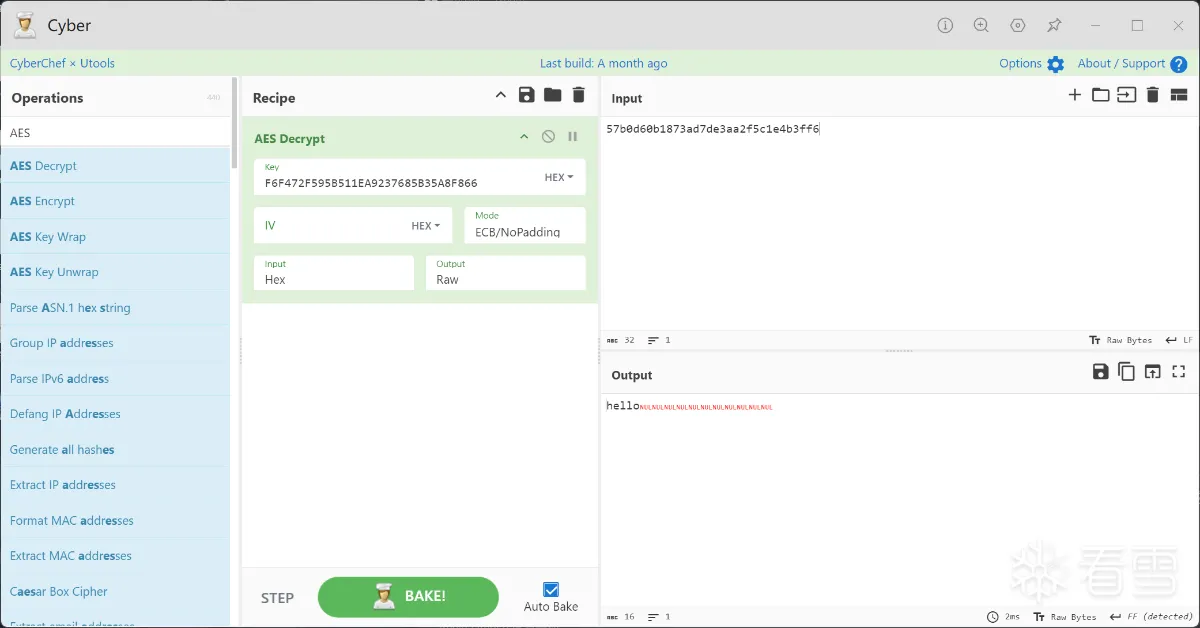Select the AES Encrypt operation

click(x=115, y=201)
